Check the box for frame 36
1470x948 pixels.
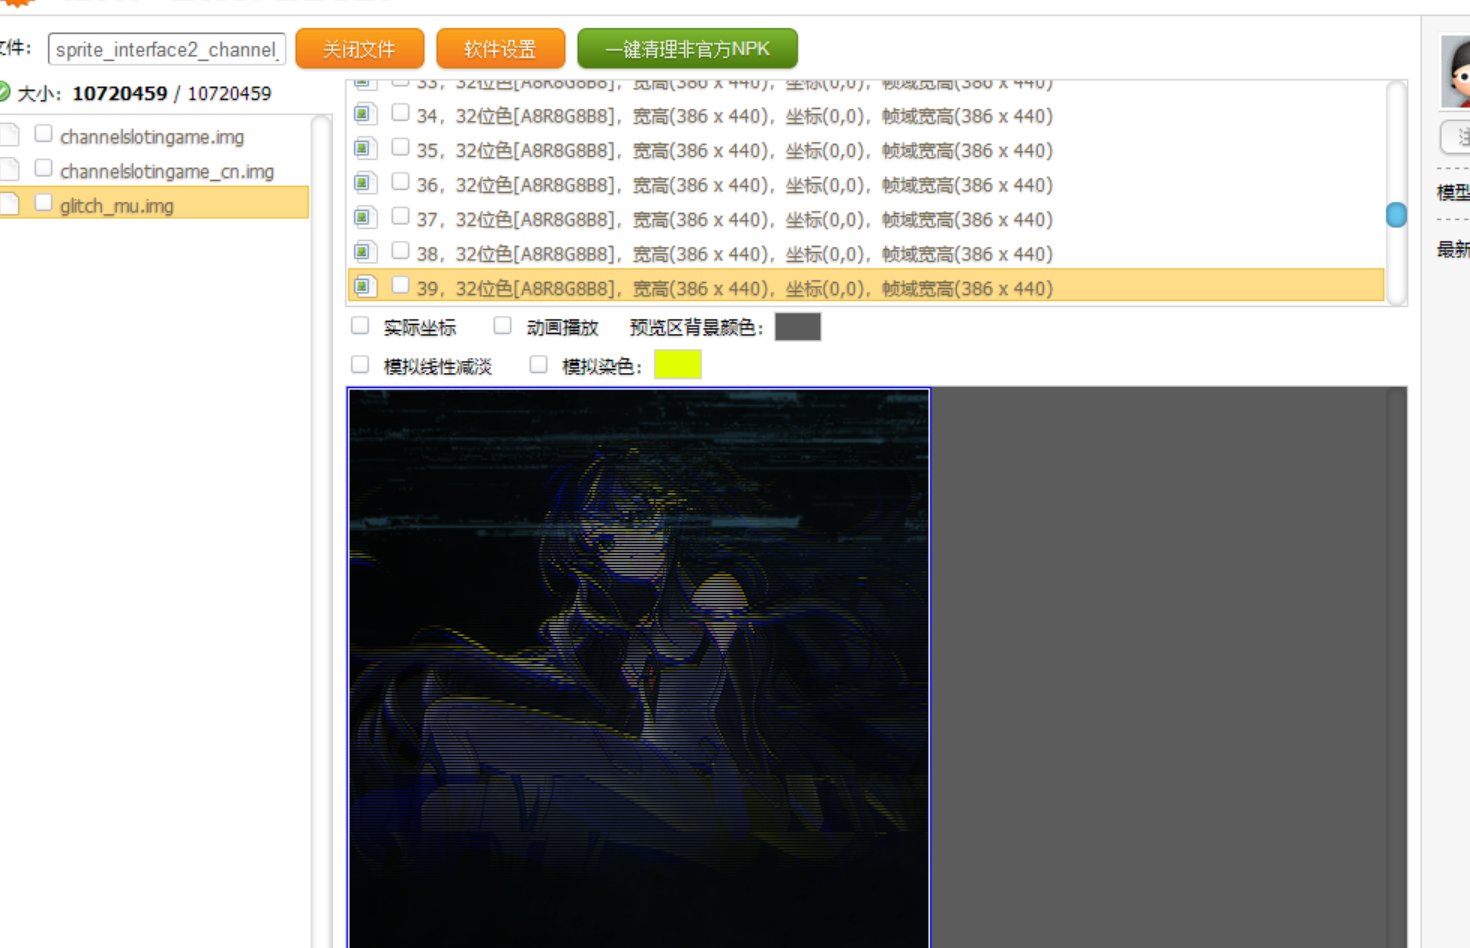(x=400, y=182)
